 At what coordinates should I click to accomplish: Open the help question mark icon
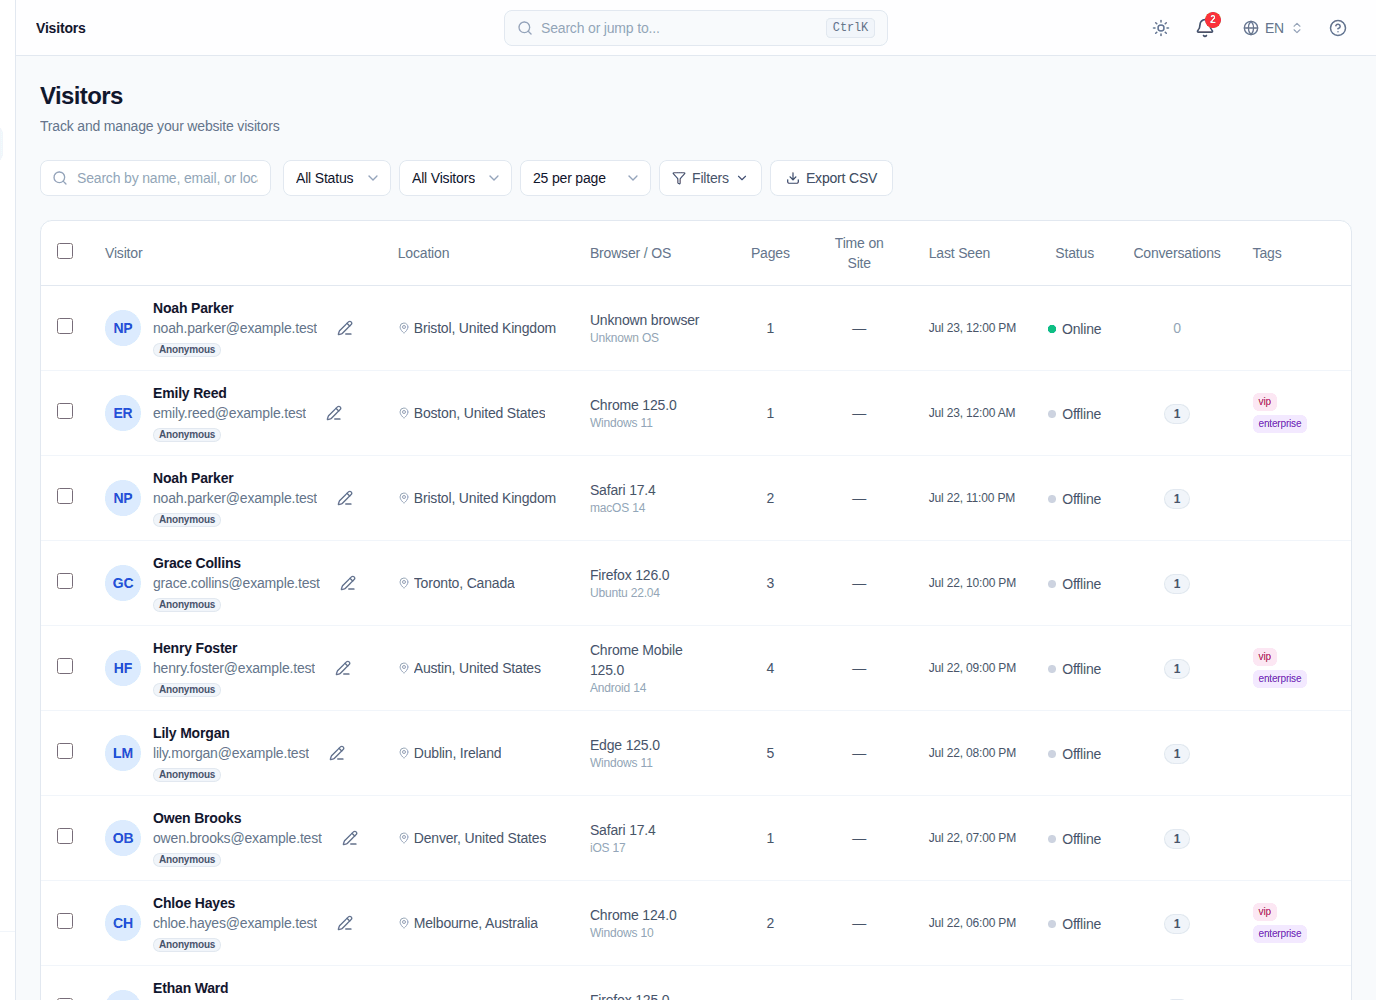pyautogui.click(x=1338, y=28)
